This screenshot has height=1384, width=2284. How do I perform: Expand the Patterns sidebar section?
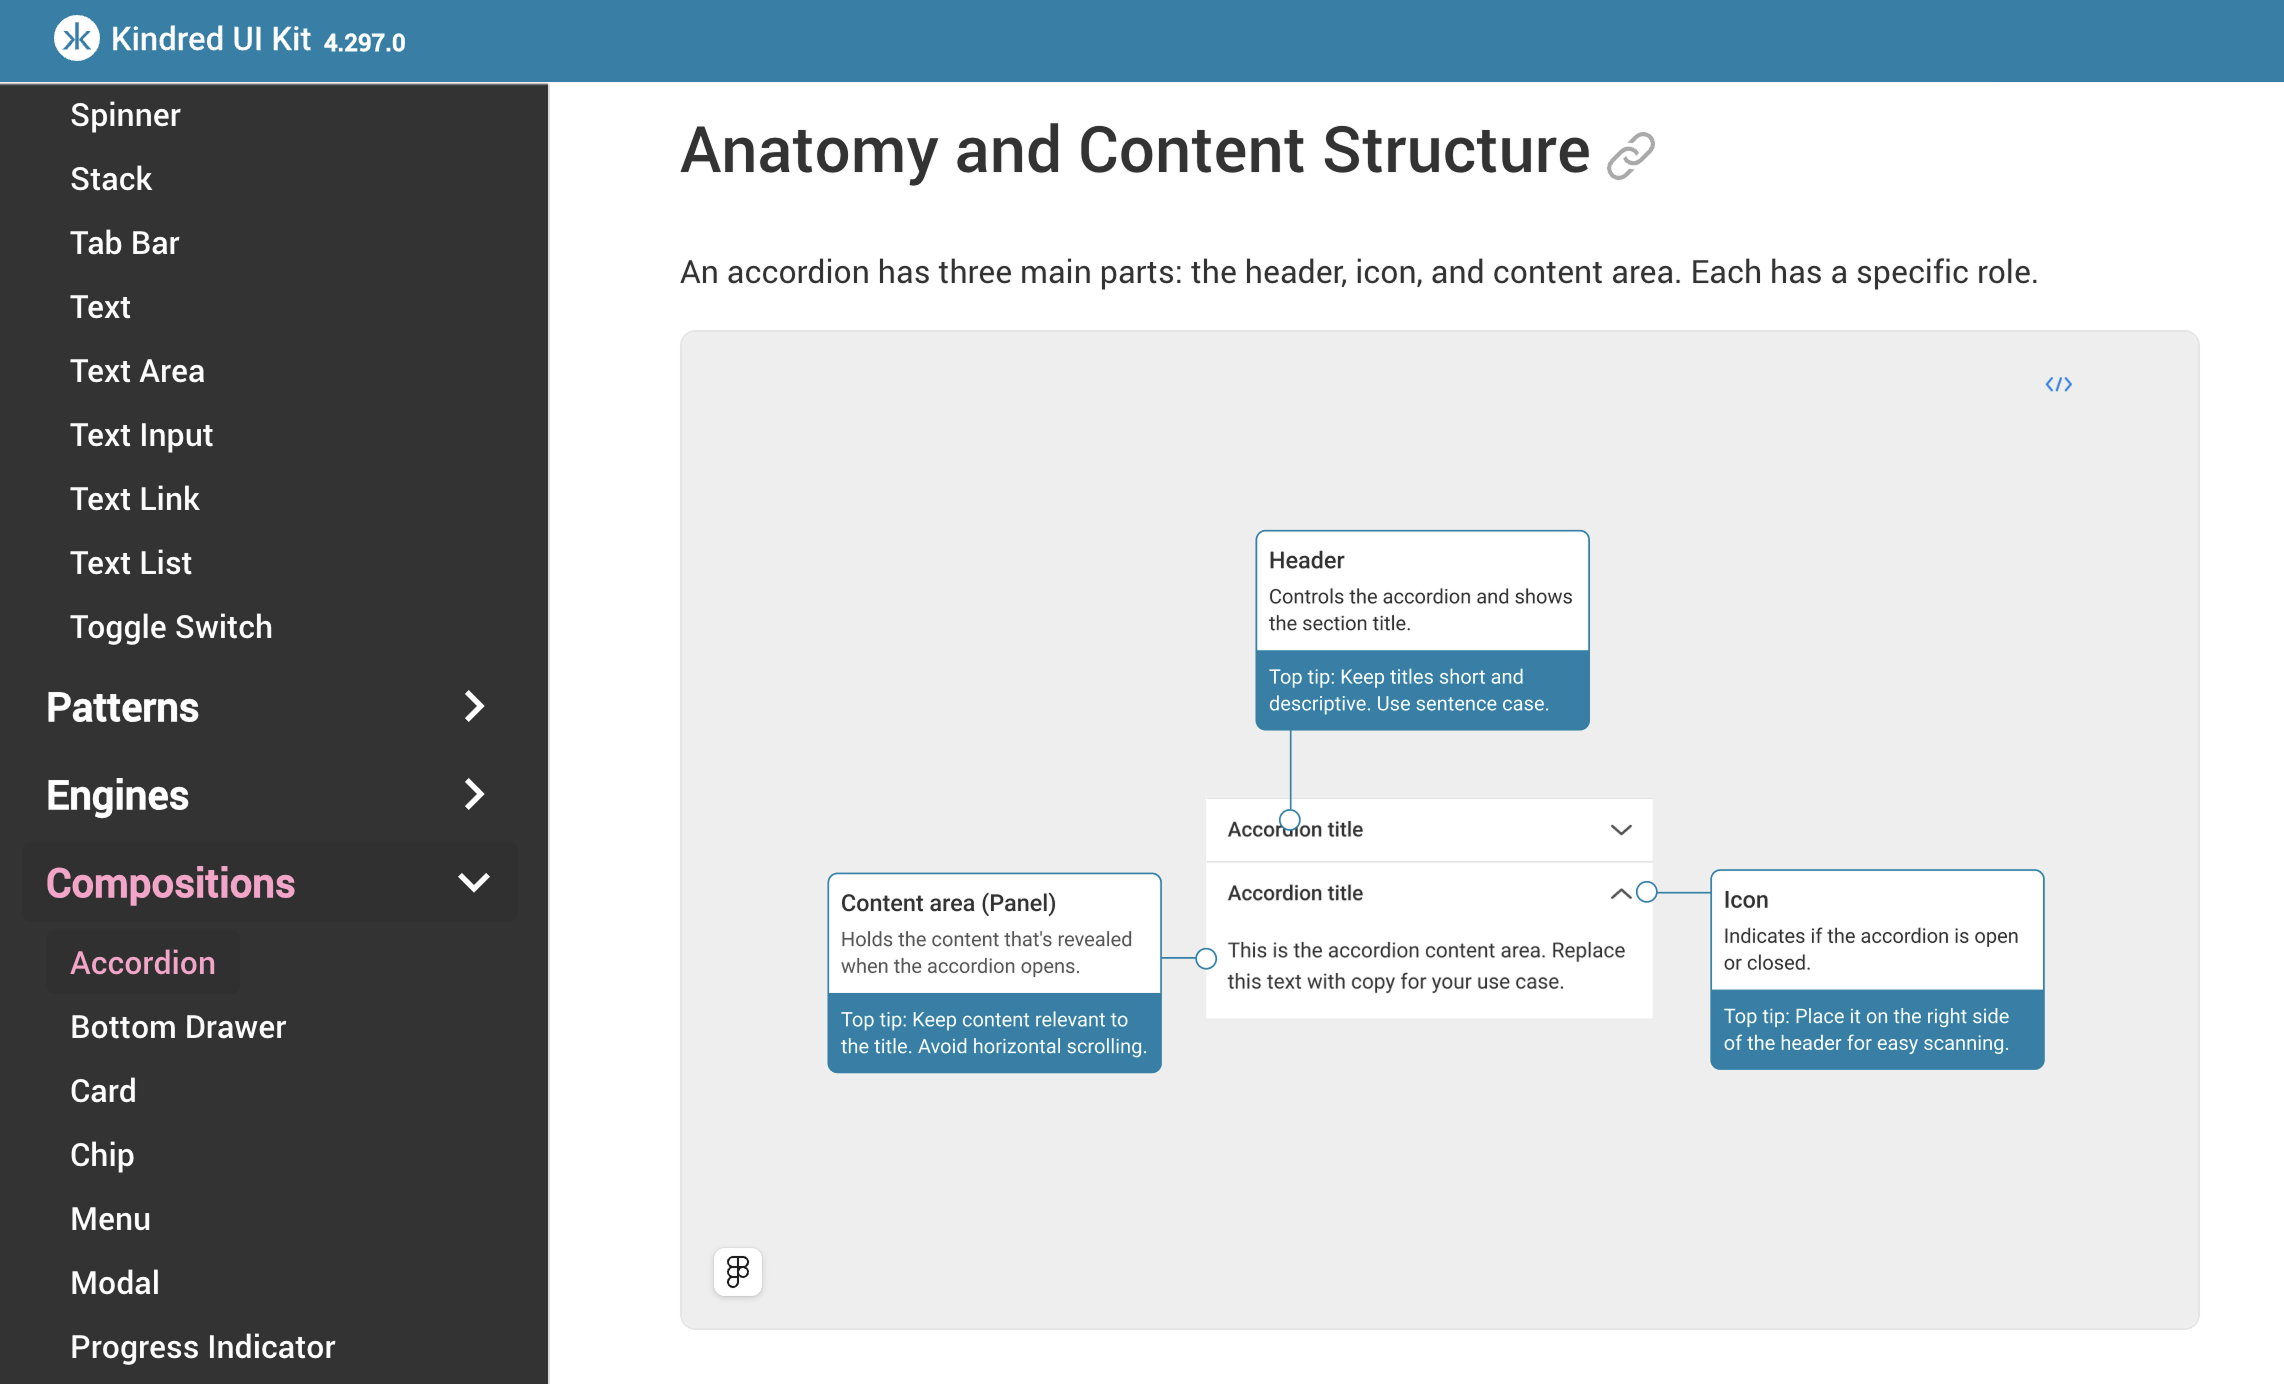pos(474,707)
